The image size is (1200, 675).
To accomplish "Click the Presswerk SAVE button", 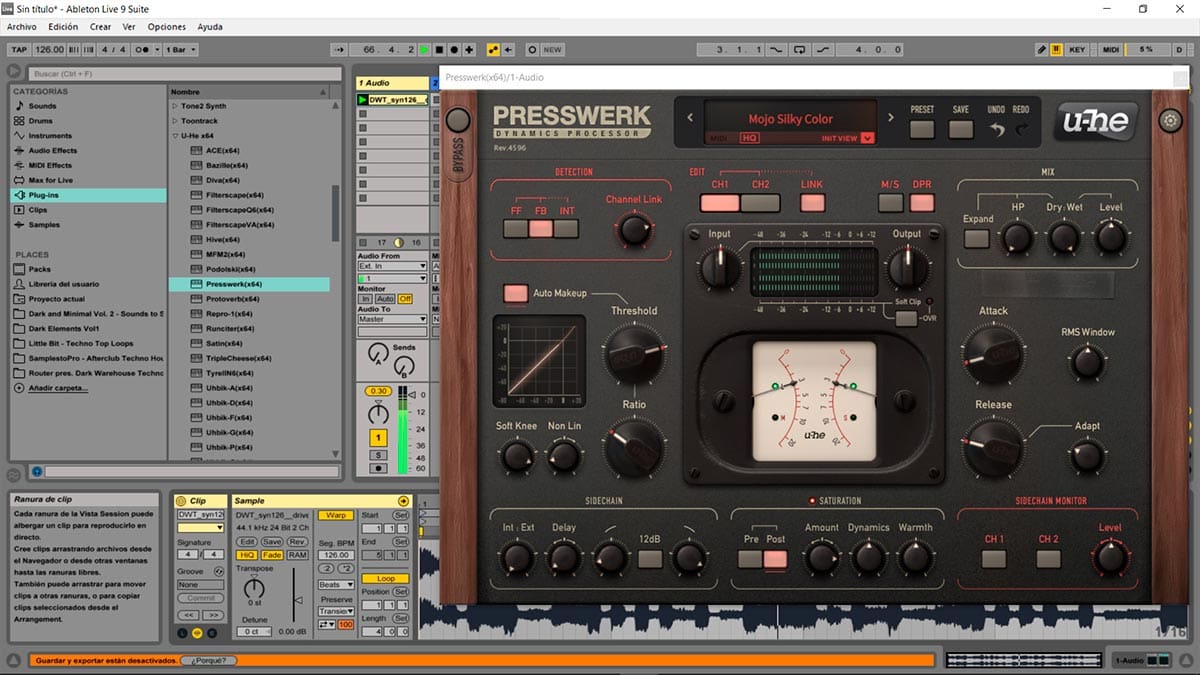I will [x=961, y=130].
